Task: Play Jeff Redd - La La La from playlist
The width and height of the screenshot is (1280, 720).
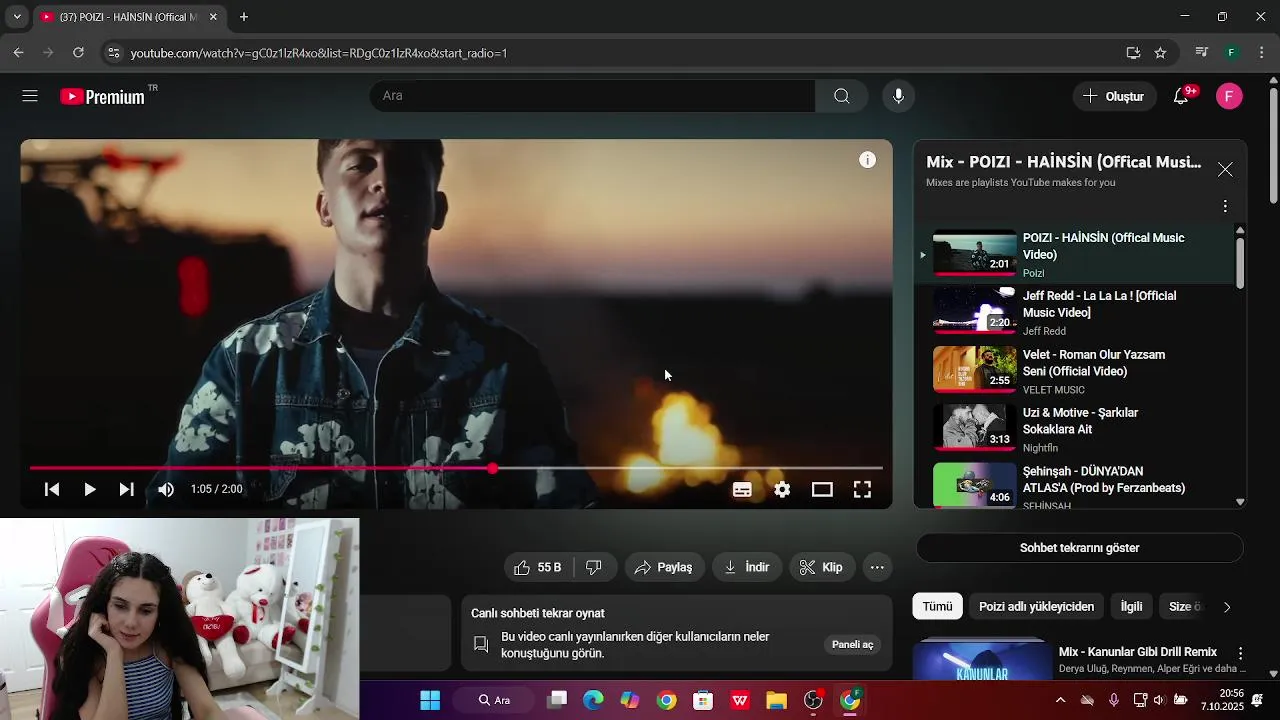Action: pos(1075,313)
